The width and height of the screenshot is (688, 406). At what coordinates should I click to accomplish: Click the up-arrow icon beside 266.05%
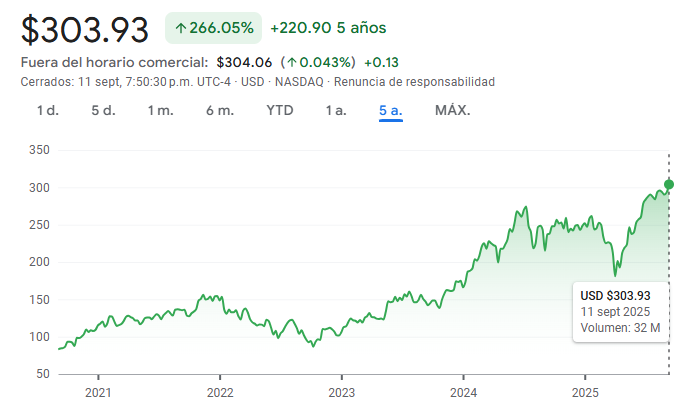tap(180, 29)
